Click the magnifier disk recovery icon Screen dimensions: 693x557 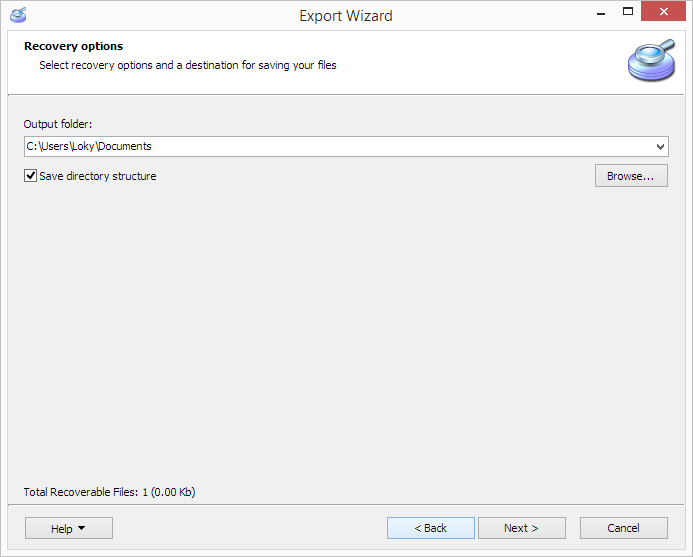click(x=651, y=60)
